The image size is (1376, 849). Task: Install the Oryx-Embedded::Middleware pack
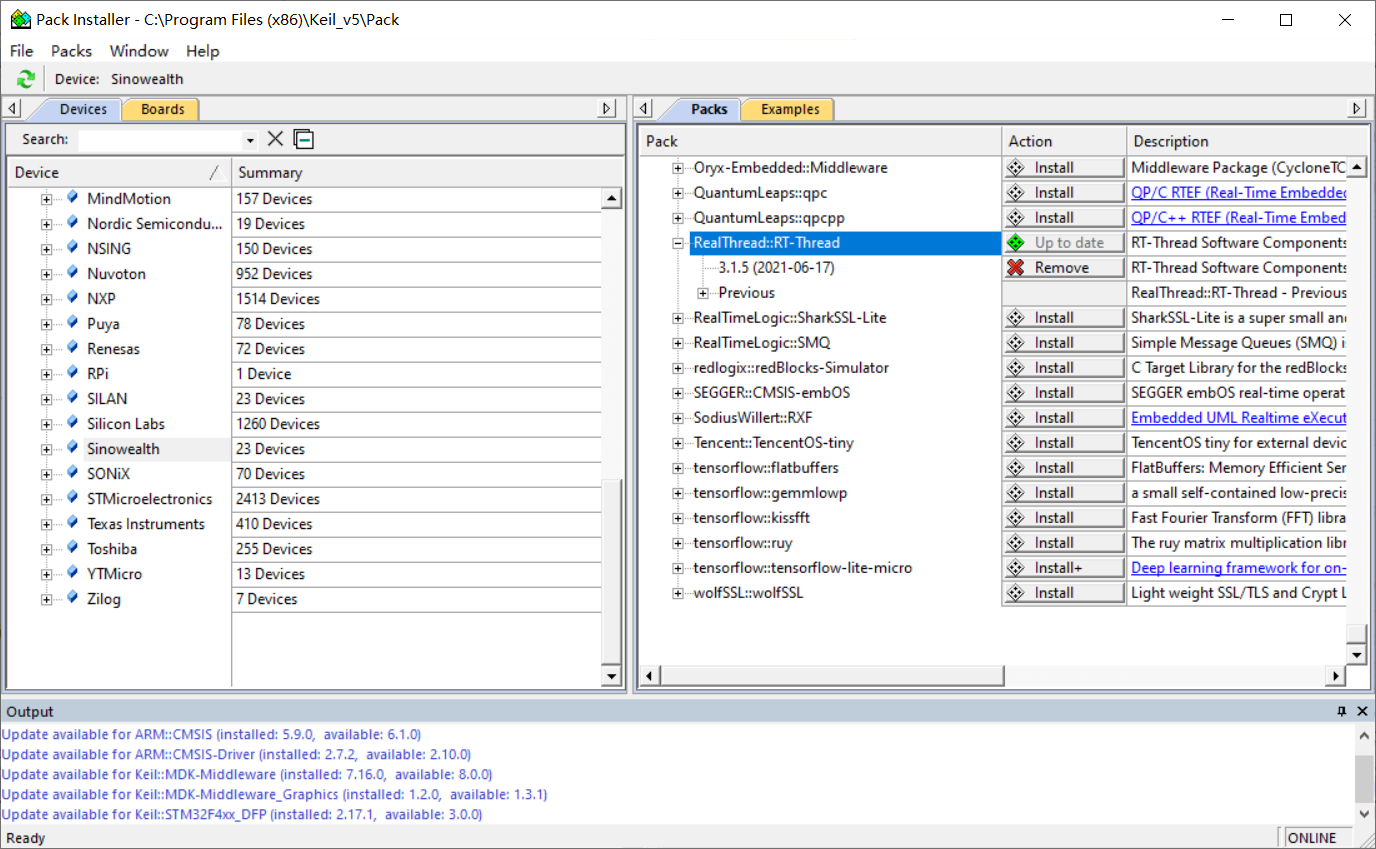pyautogui.click(x=1064, y=167)
